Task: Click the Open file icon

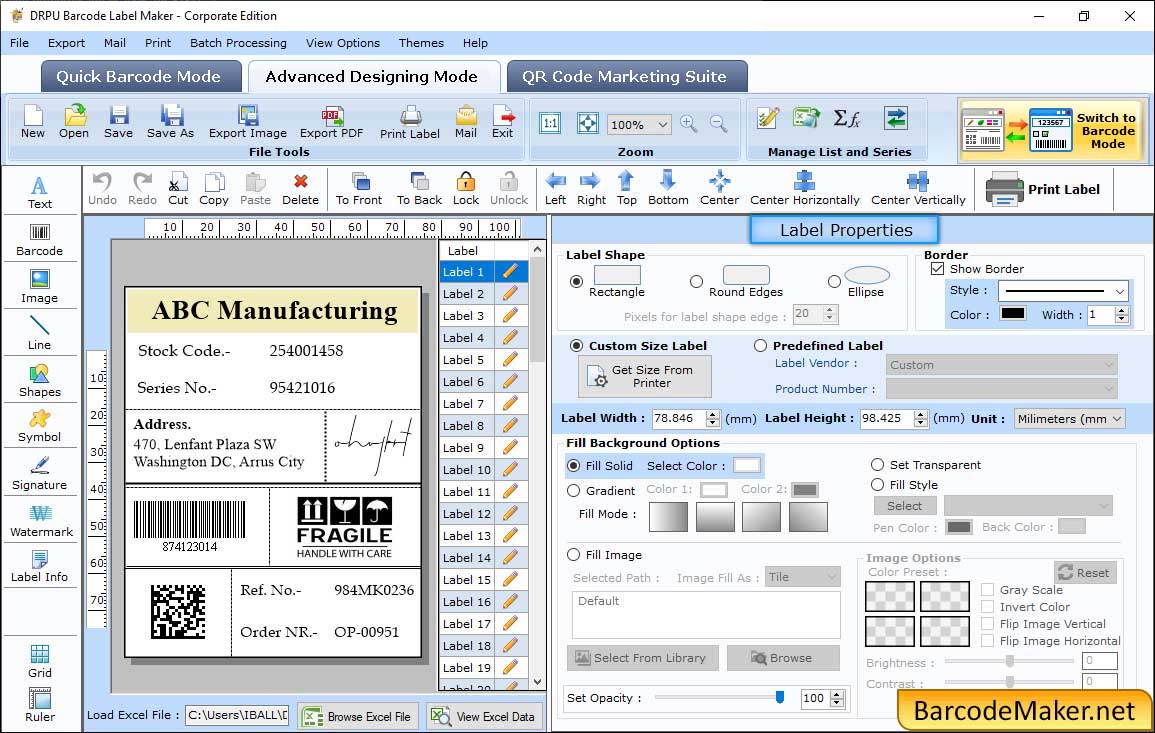Action: (x=74, y=122)
